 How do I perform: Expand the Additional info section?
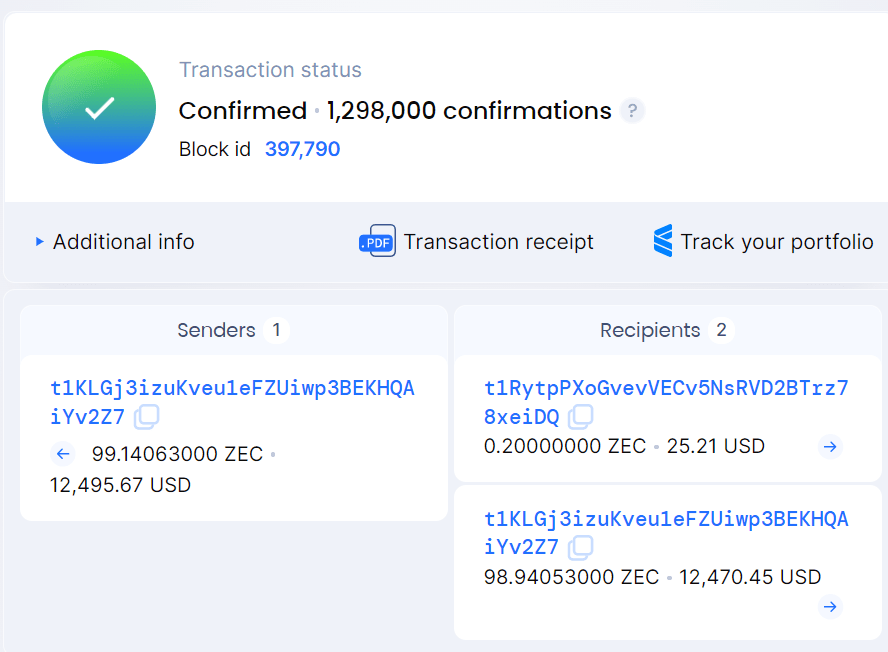(x=114, y=242)
